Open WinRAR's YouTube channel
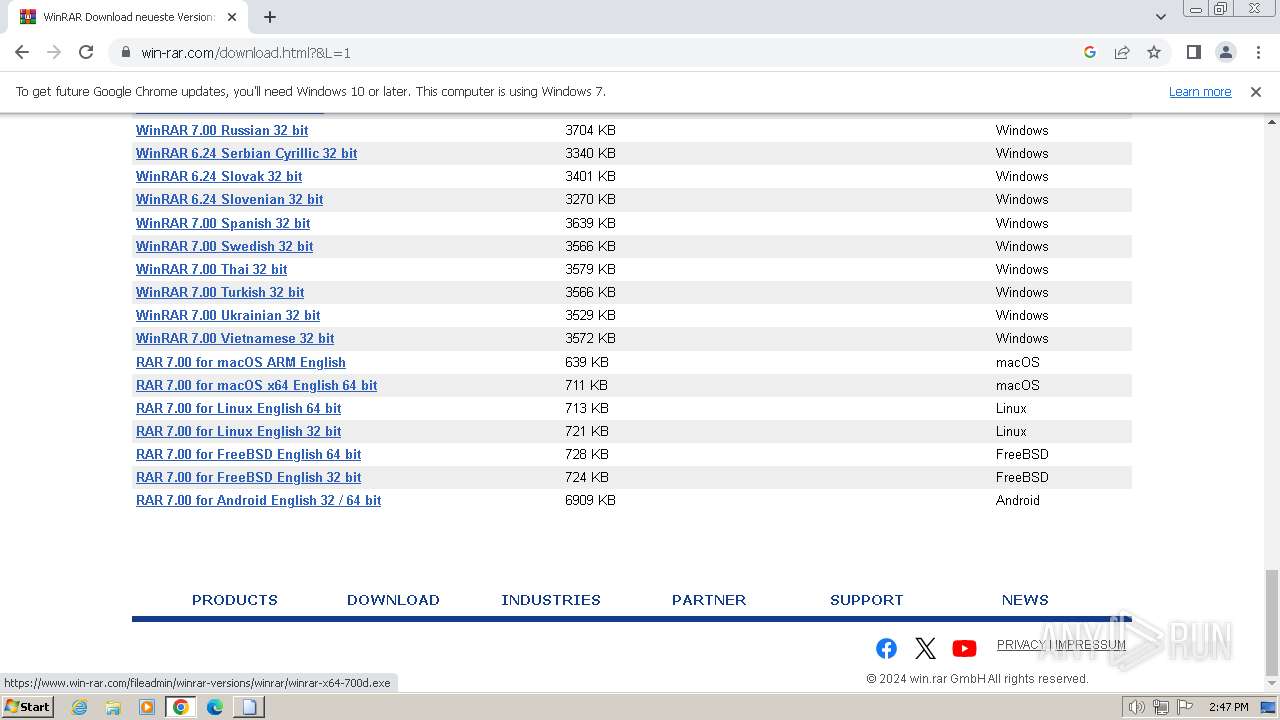The image size is (1280, 720). pyautogui.click(x=964, y=648)
